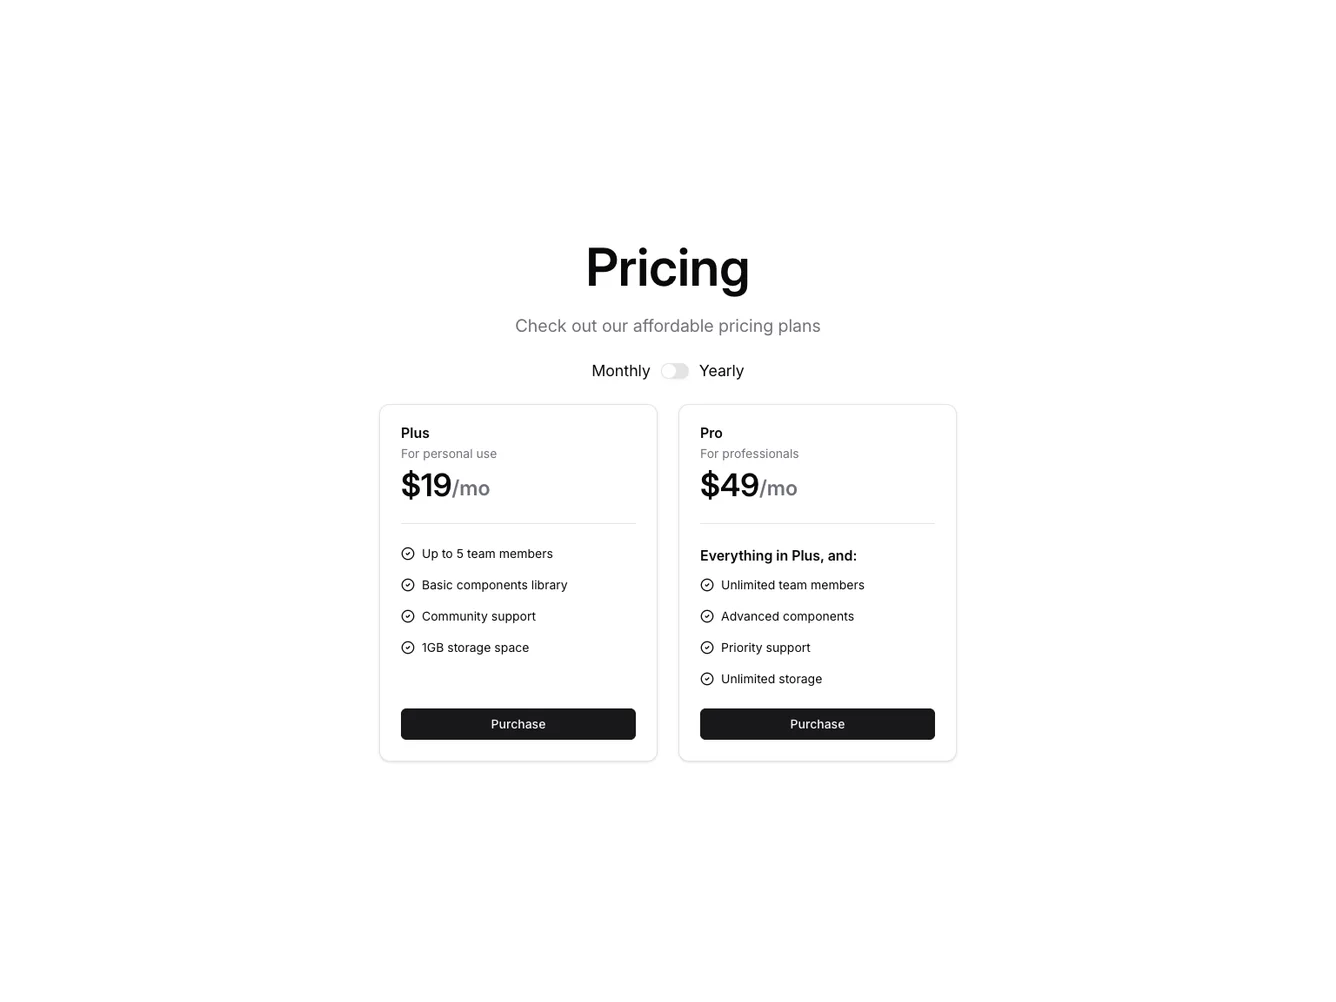Select the Monthly billing label

[x=620, y=370]
